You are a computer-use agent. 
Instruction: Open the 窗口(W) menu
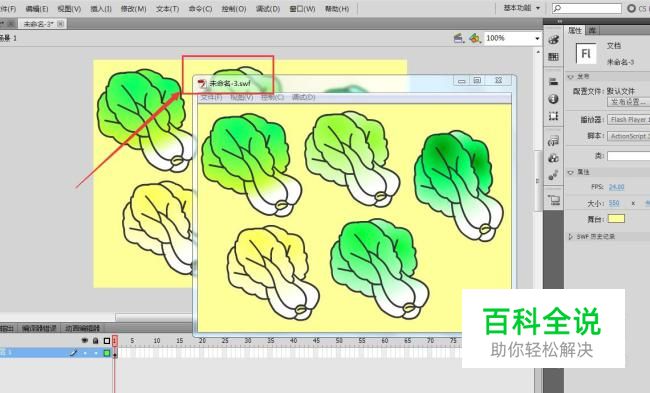(x=302, y=9)
